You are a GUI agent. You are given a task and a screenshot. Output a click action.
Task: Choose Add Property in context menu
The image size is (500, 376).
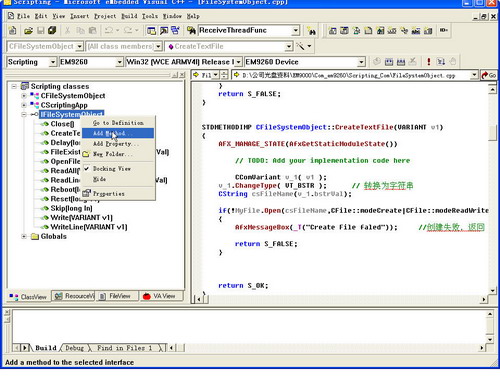(118, 144)
